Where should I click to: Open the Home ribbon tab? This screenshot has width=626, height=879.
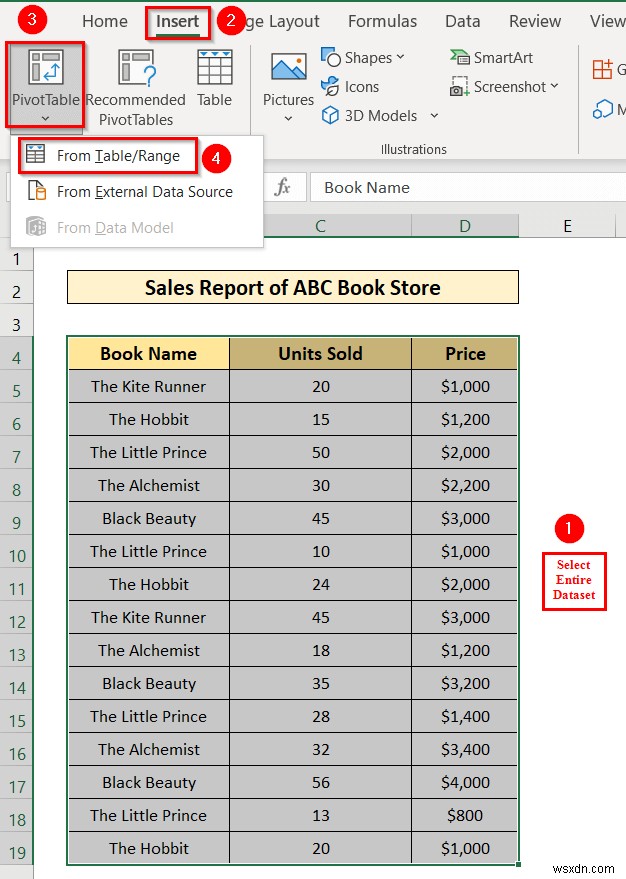(105, 21)
